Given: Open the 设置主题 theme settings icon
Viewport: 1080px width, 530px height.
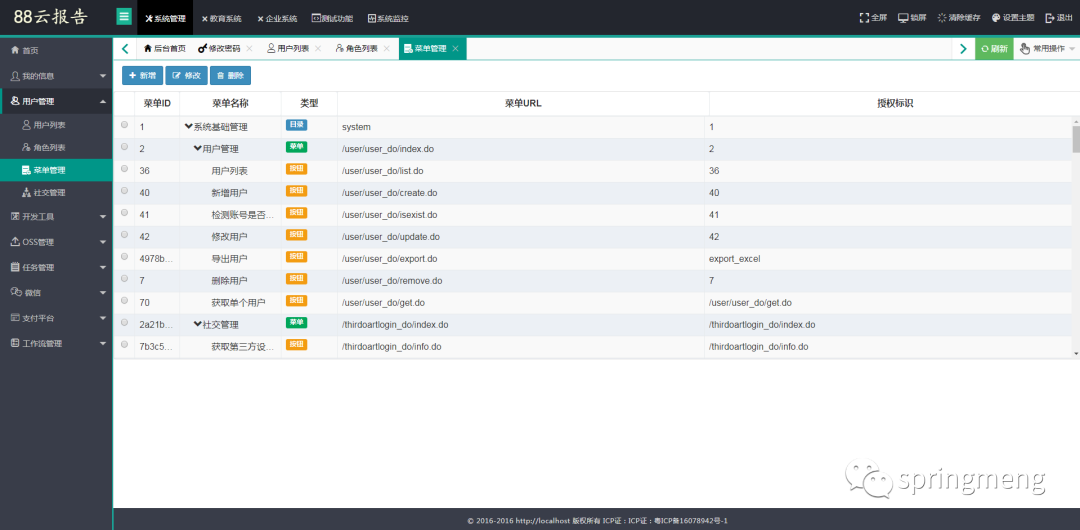Looking at the screenshot, I should [995, 18].
